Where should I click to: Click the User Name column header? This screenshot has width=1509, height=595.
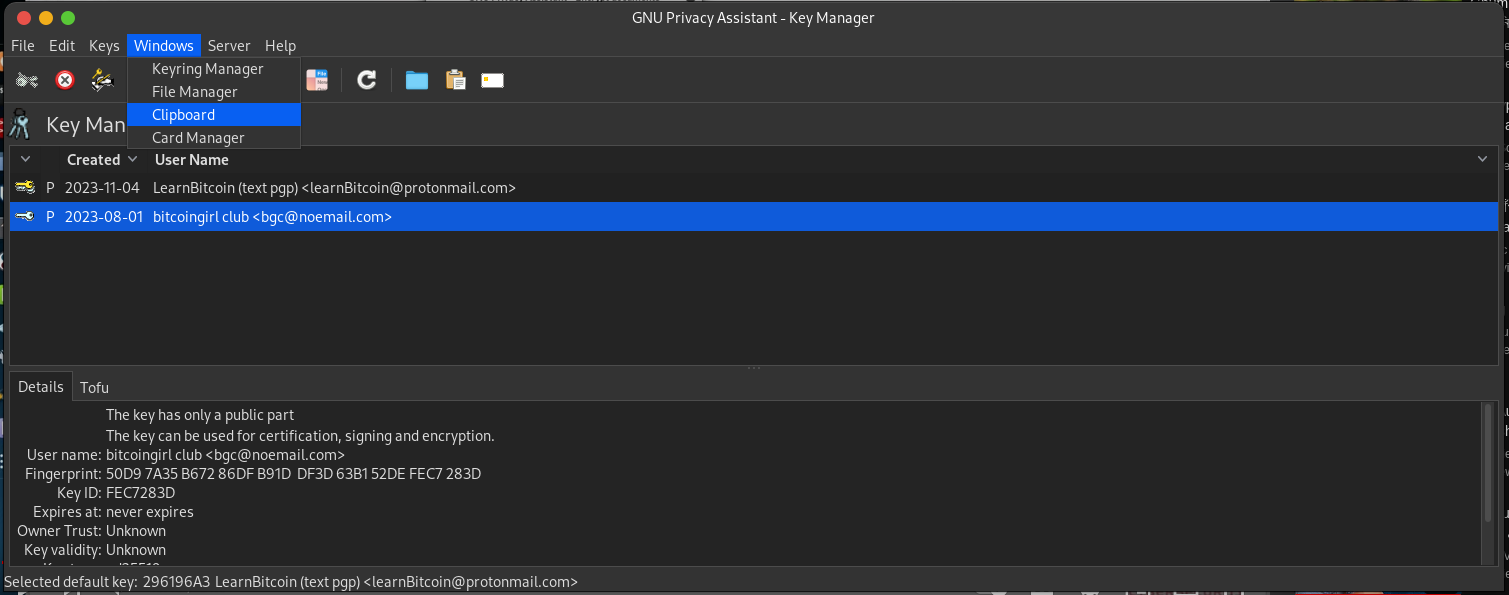click(191, 160)
